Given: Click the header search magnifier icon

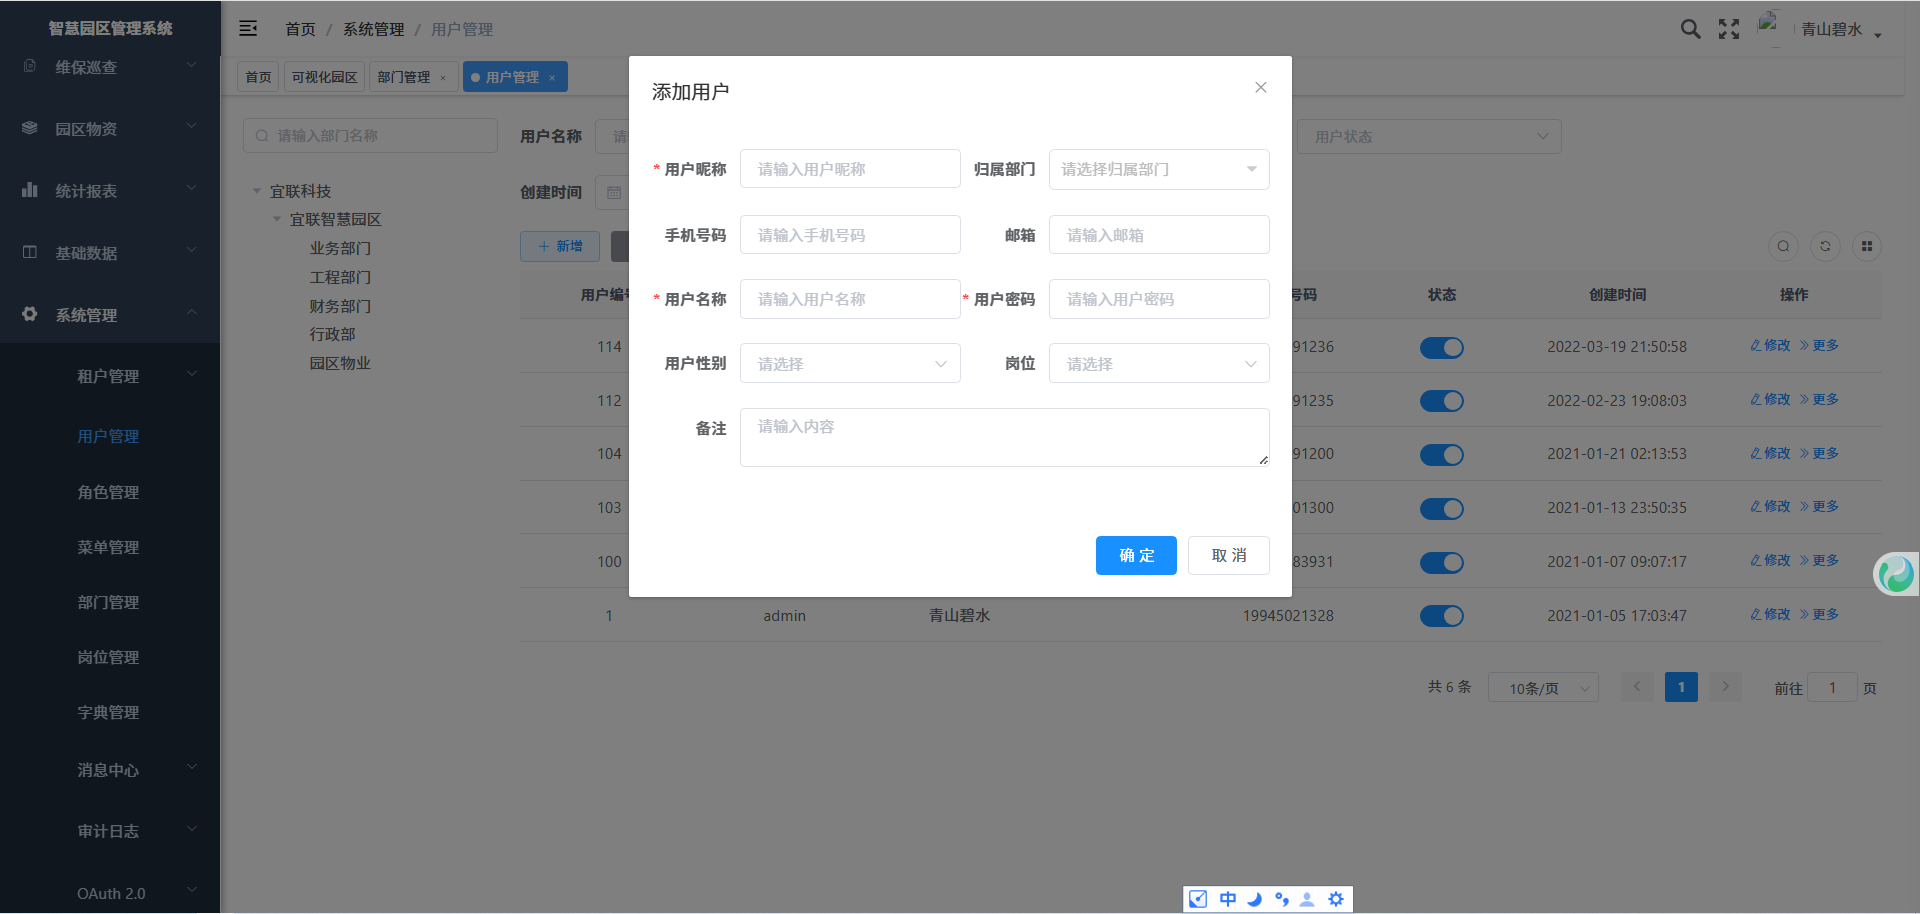Looking at the screenshot, I should pyautogui.click(x=1690, y=29).
